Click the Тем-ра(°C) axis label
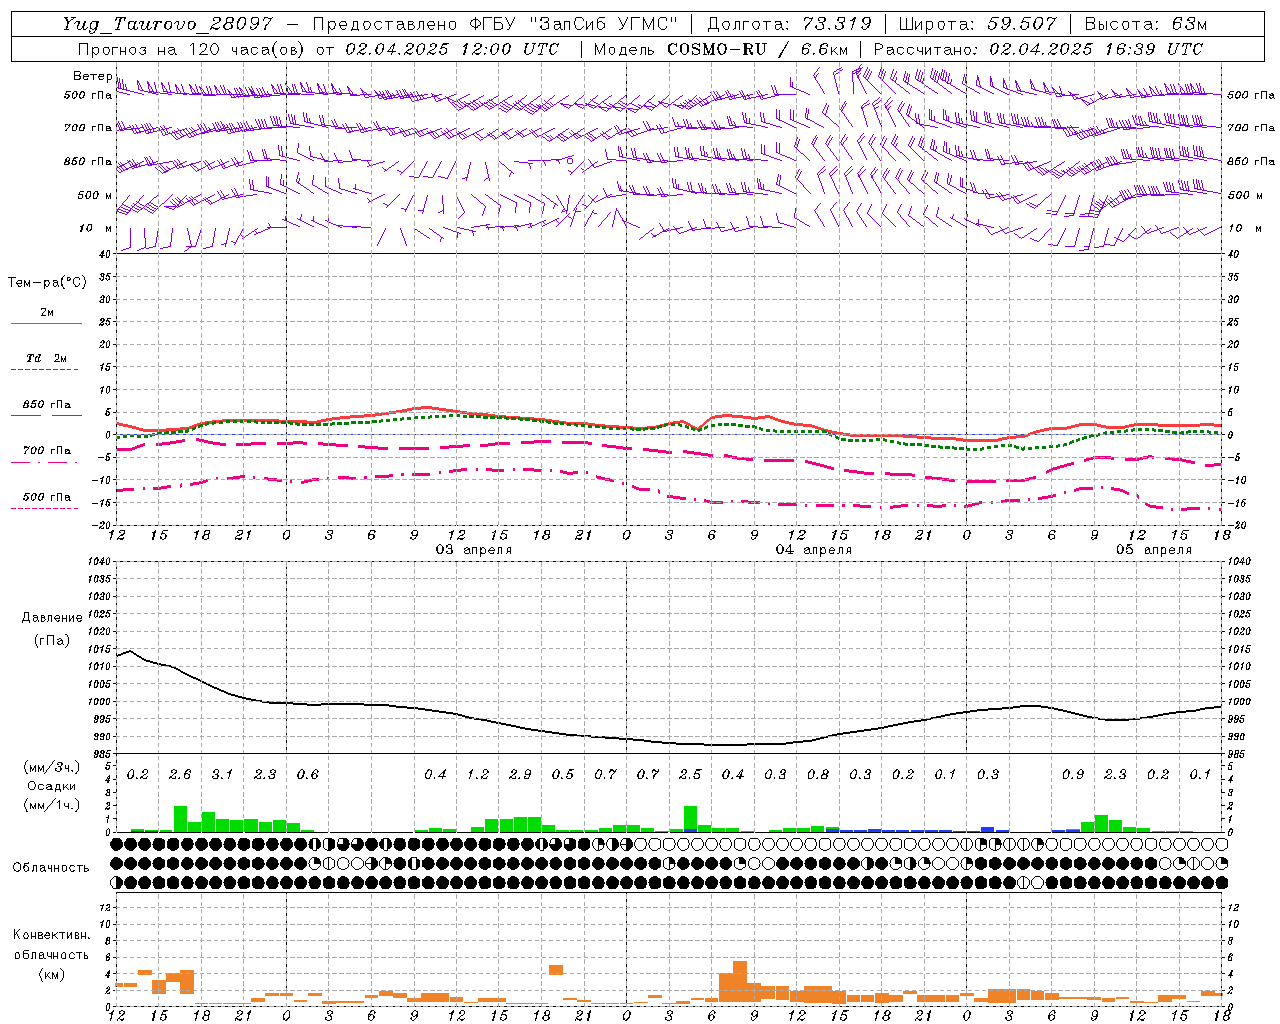 (x=47, y=283)
